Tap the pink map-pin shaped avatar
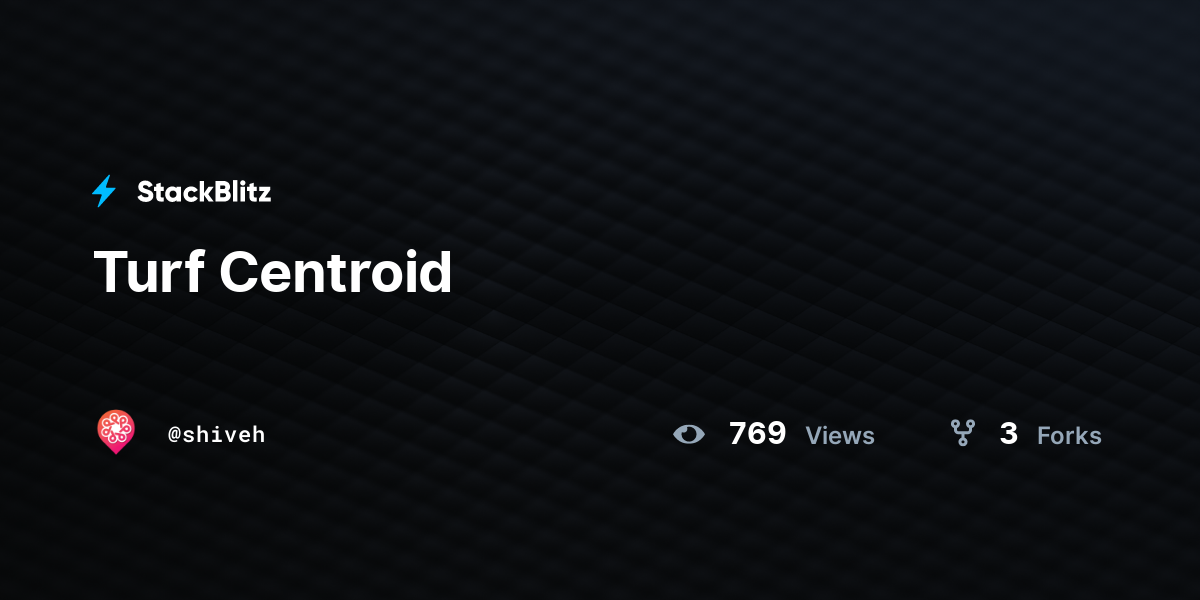Screen dimensions: 1200x600 [x=116, y=432]
